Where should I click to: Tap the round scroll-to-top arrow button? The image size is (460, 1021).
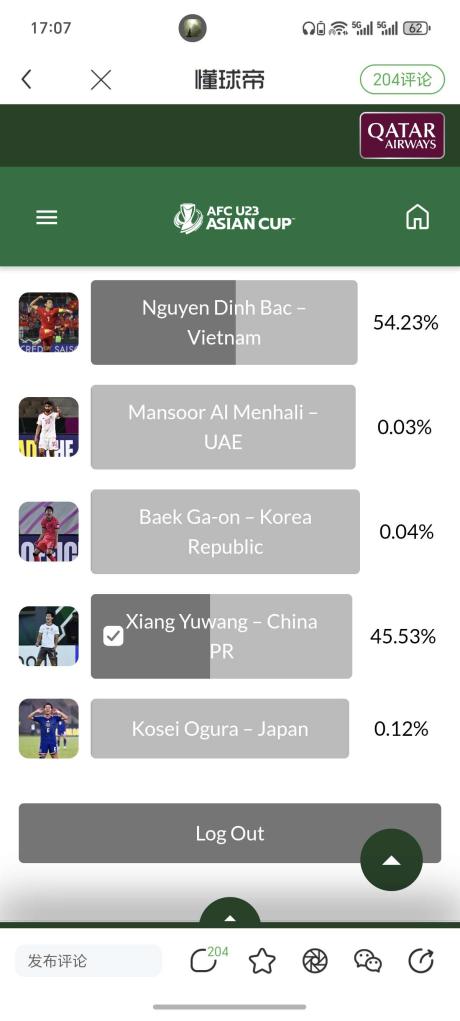click(392, 860)
